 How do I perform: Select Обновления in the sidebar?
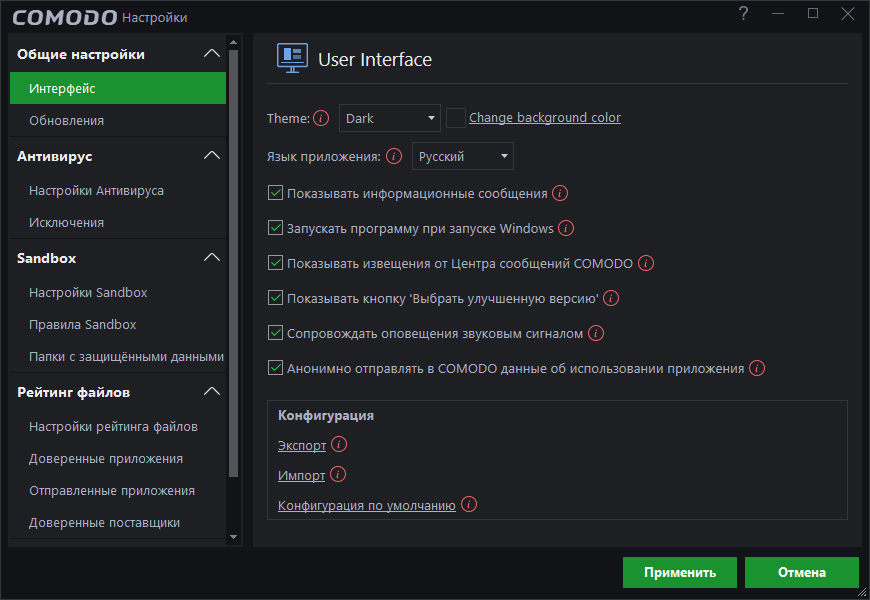coord(67,121)
